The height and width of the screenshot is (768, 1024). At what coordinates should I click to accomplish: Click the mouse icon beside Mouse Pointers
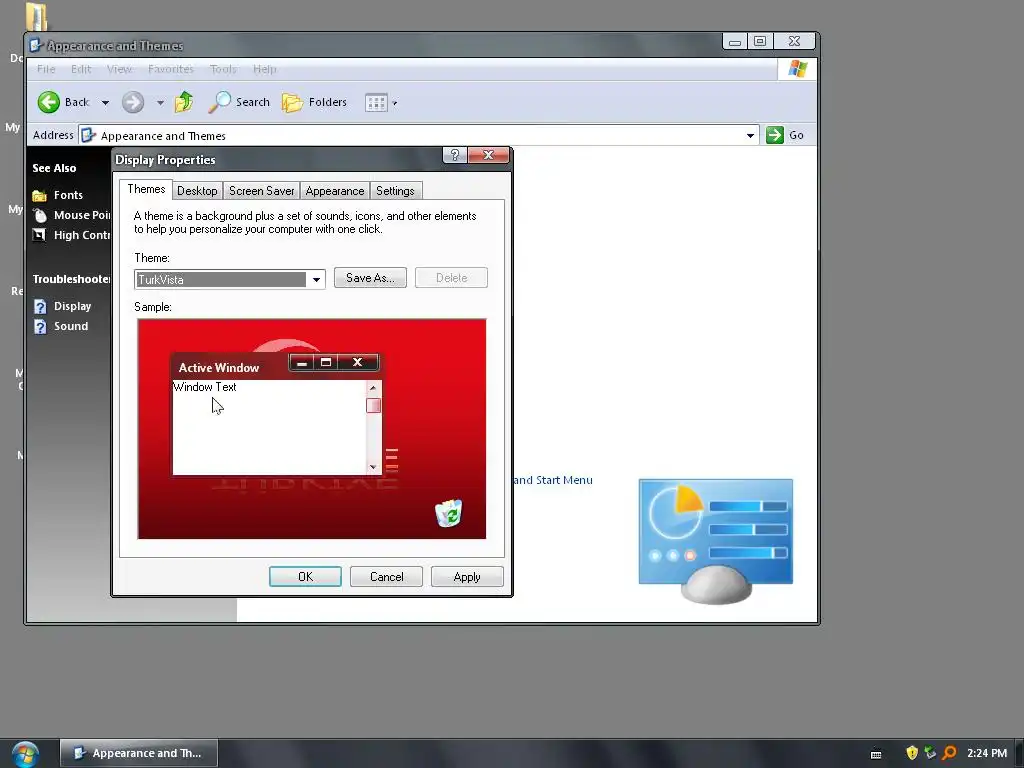[x=40, y=216]
